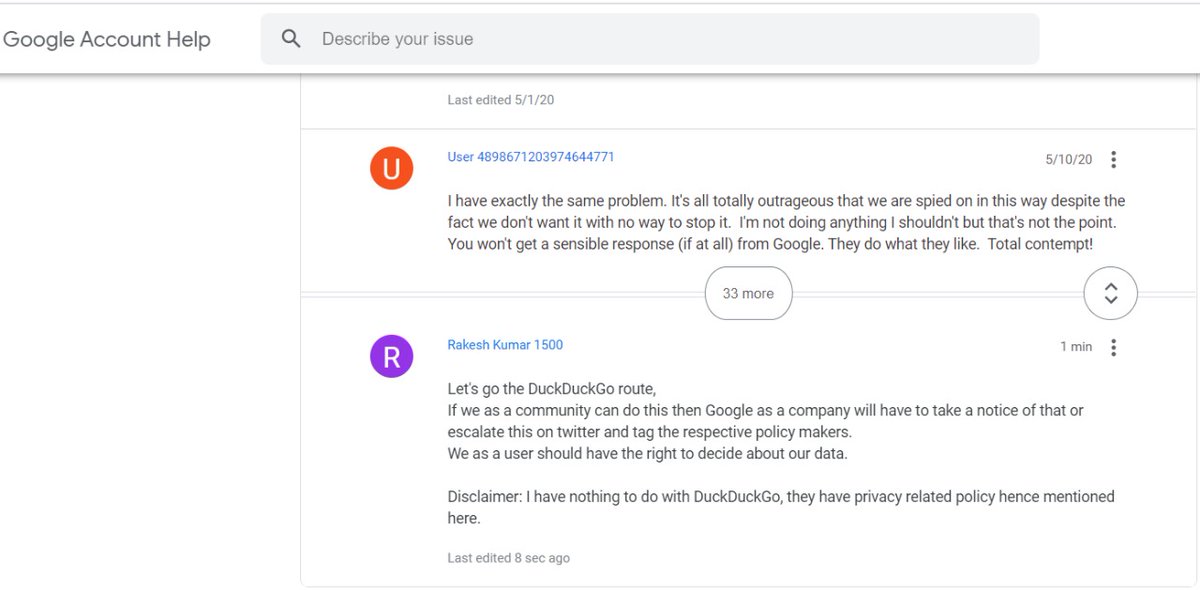Image resolution: width=1200 pixels, height=590 pixels.
Task: Open profile of User 4898671203974644771
Action: click(x=531, y=157)
